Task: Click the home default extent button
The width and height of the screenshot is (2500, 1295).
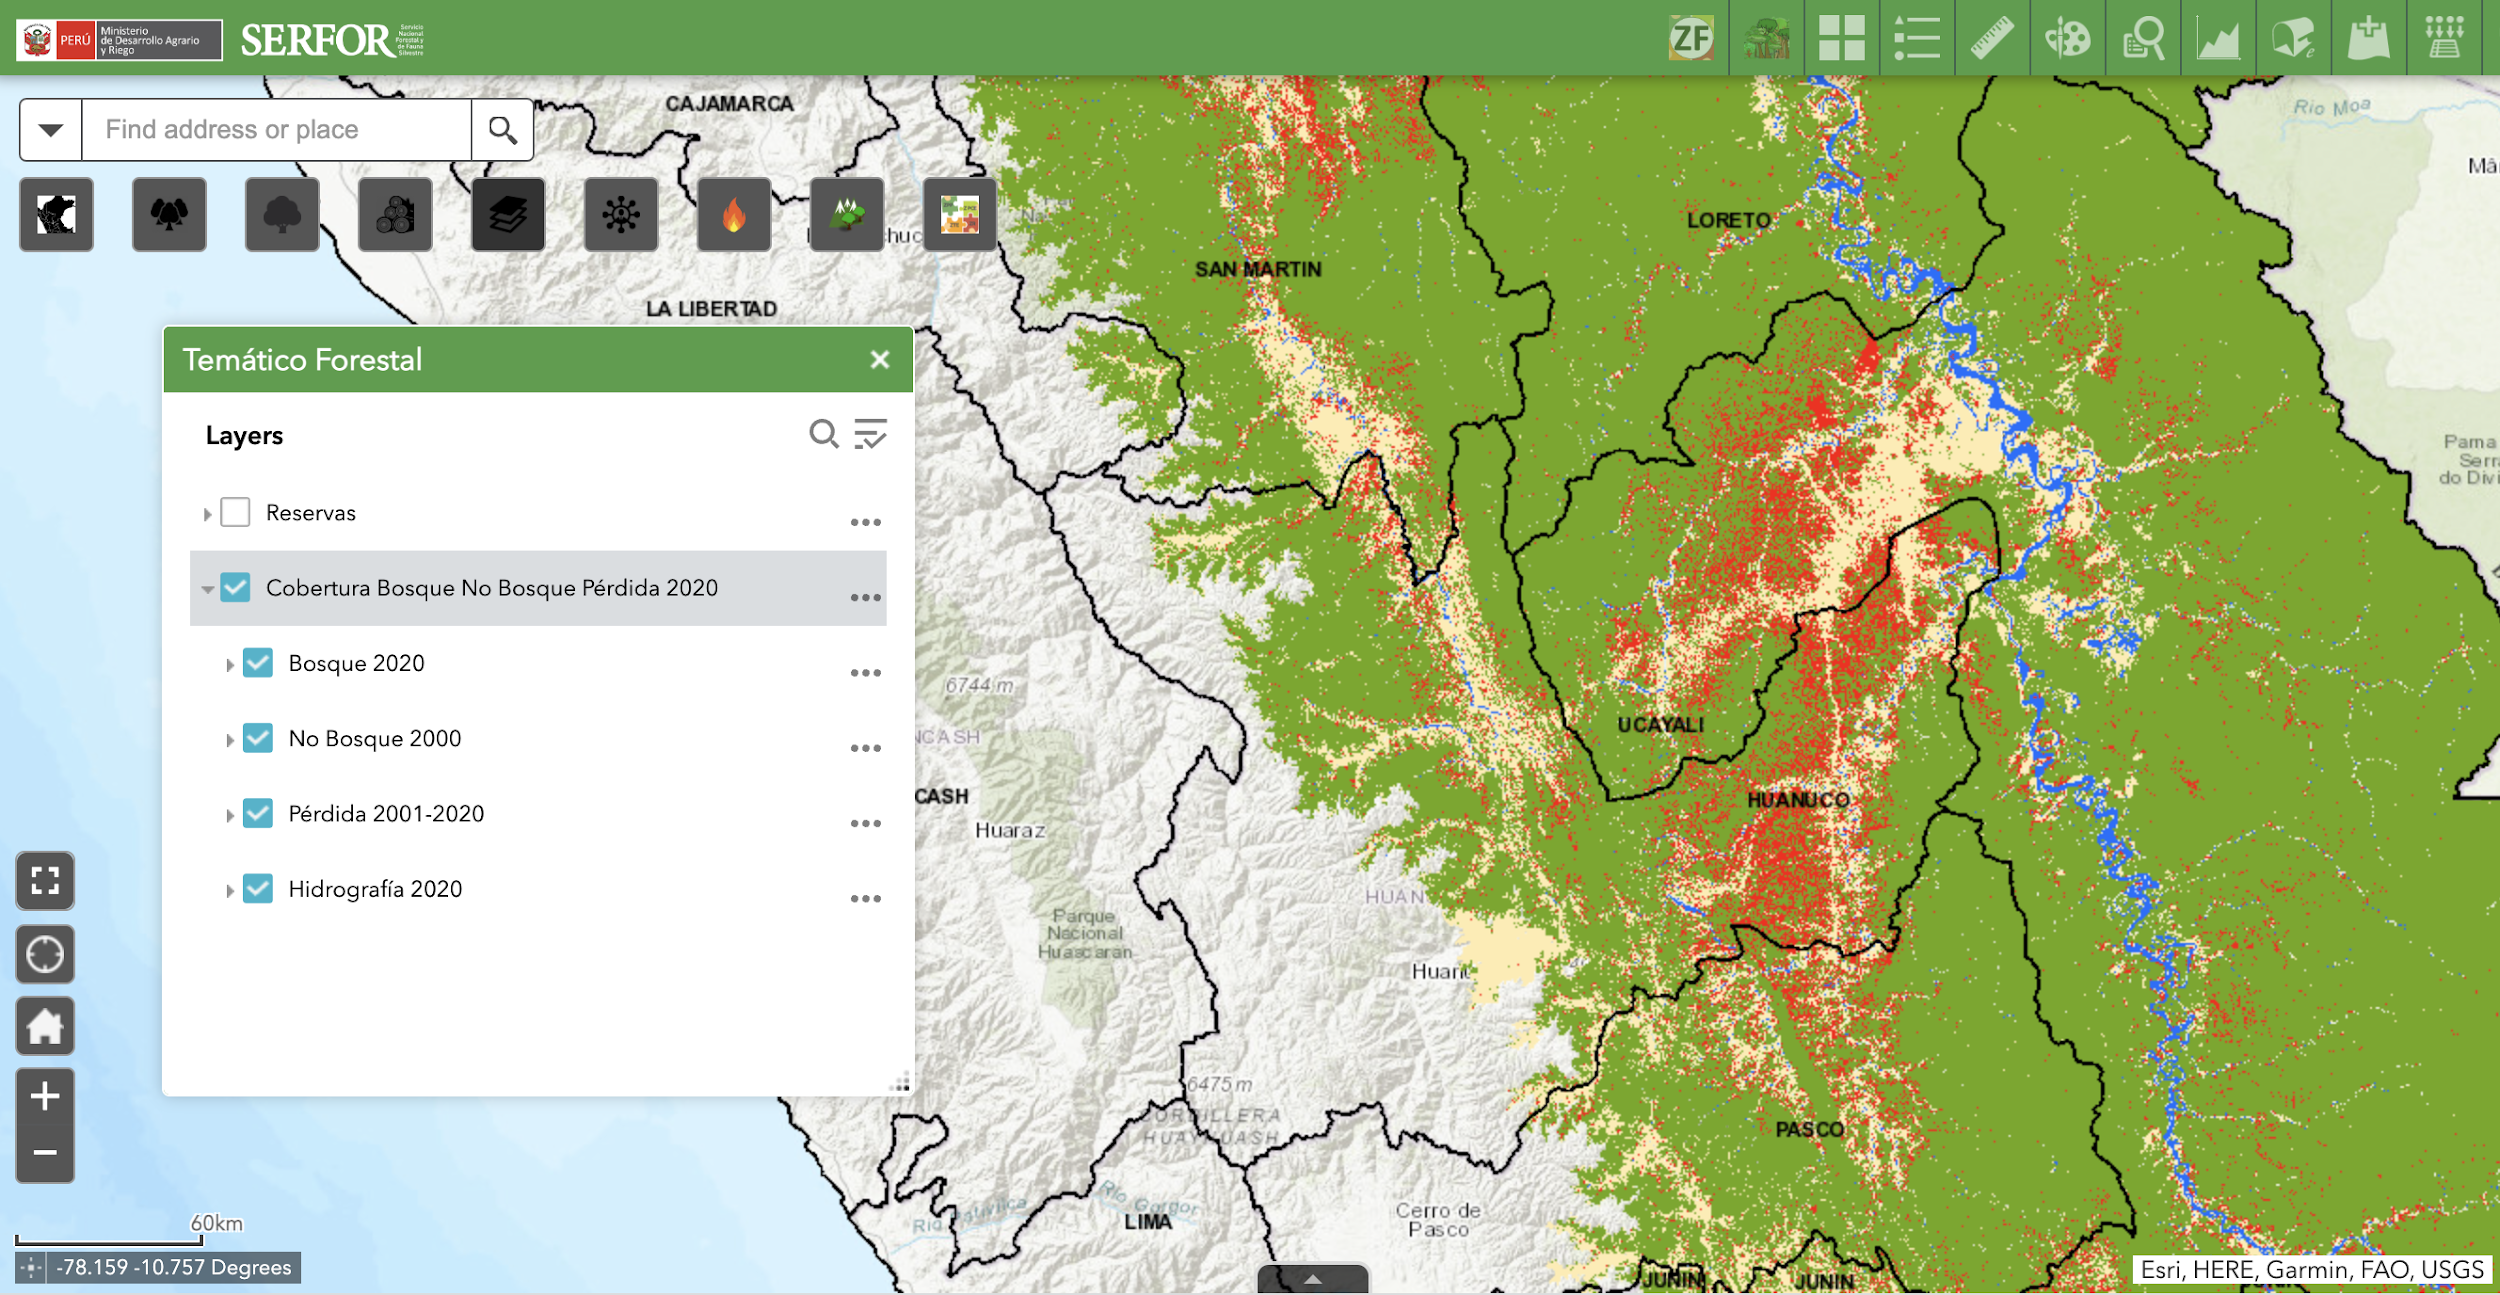Action: point(45,1026)
